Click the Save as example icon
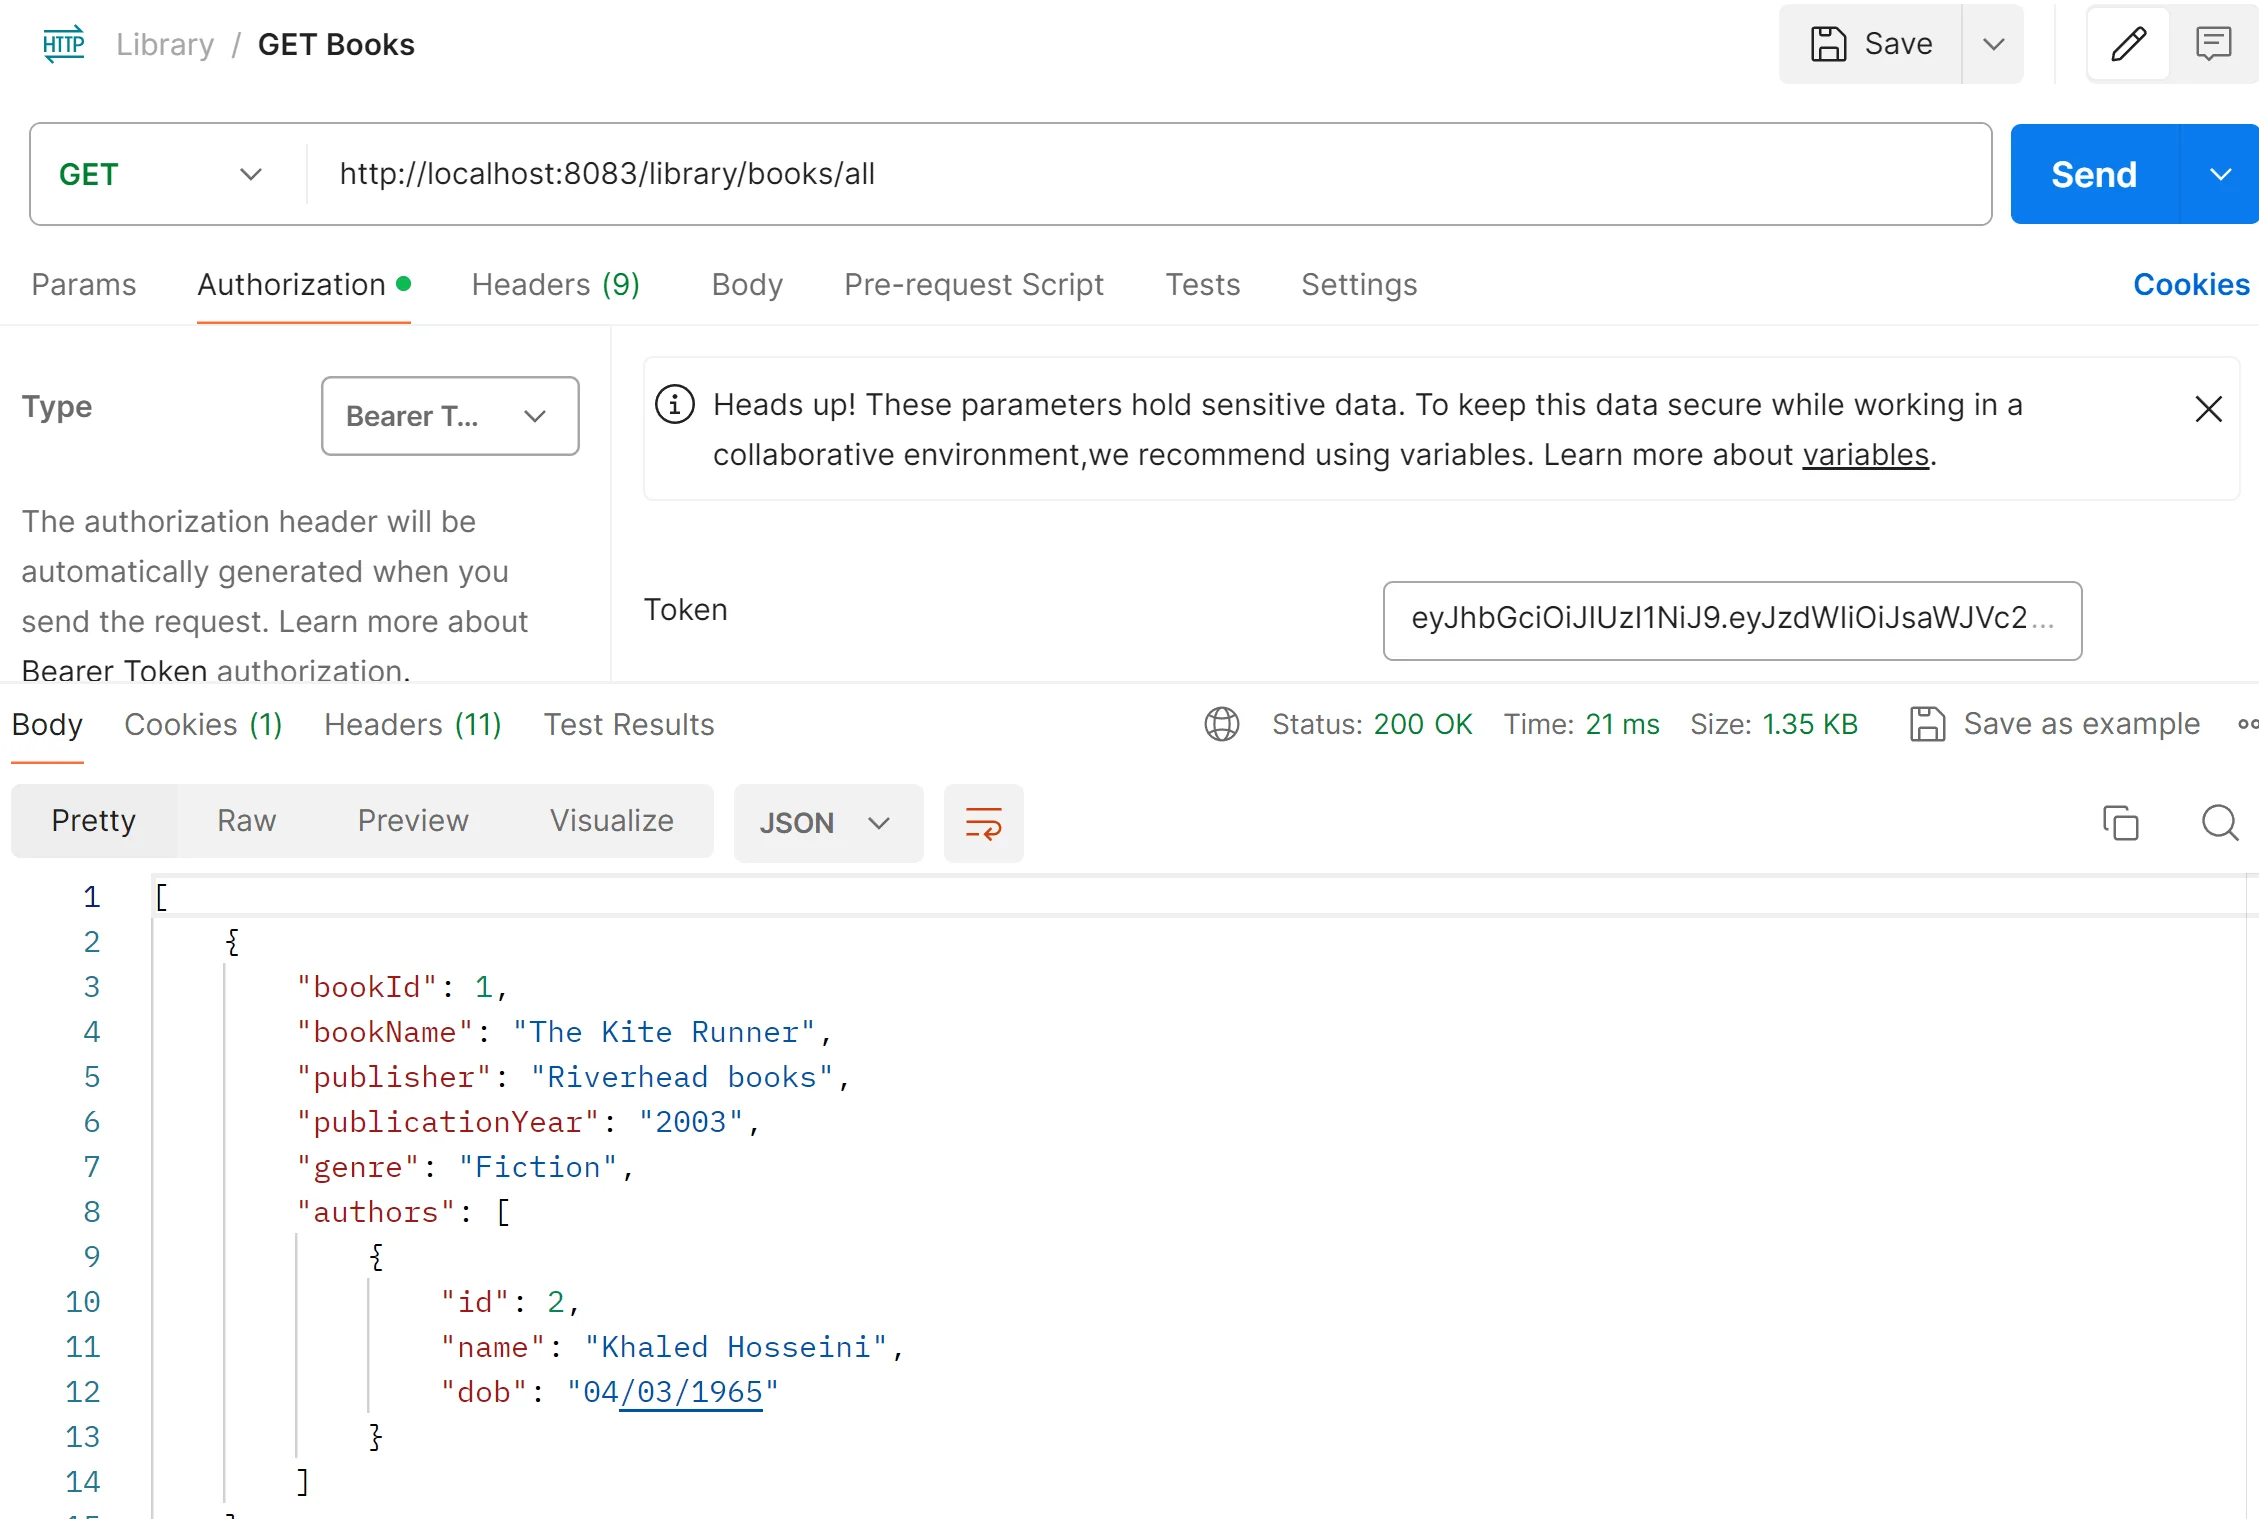 point(1927,726)
